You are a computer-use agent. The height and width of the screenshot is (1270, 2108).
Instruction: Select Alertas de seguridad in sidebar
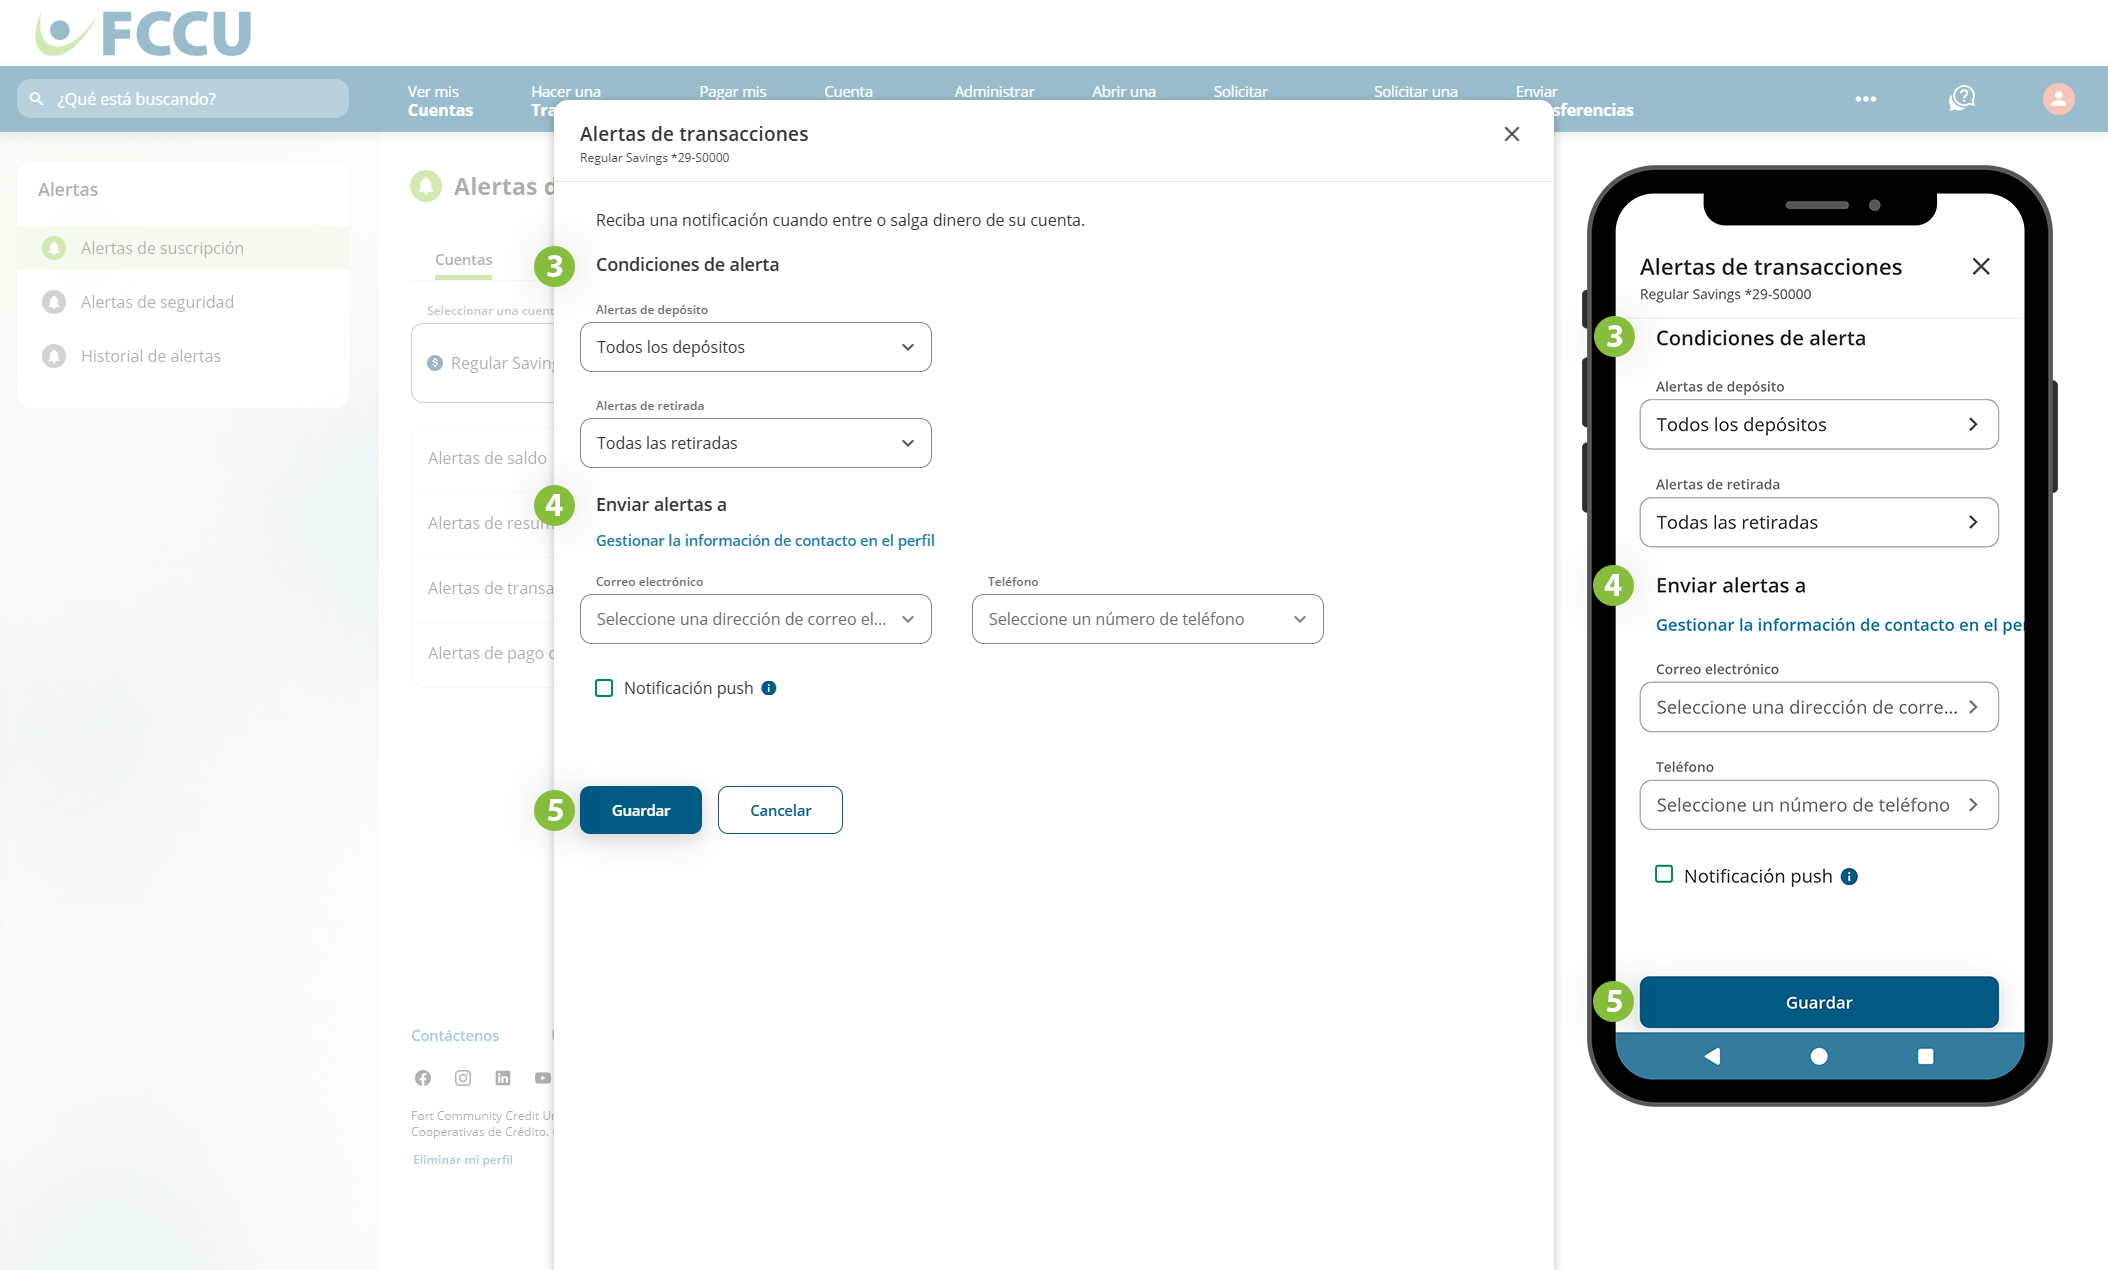pos(157,302)
